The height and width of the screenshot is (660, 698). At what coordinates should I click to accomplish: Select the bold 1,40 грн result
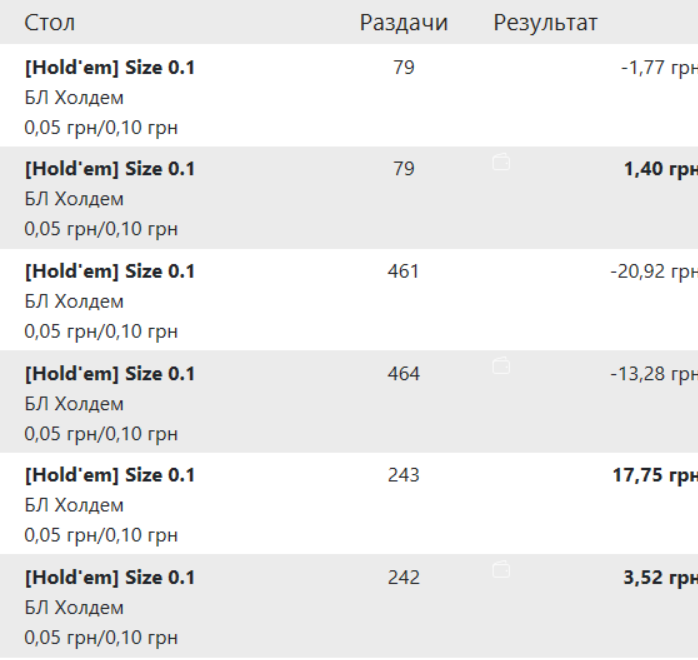point(661,169)
